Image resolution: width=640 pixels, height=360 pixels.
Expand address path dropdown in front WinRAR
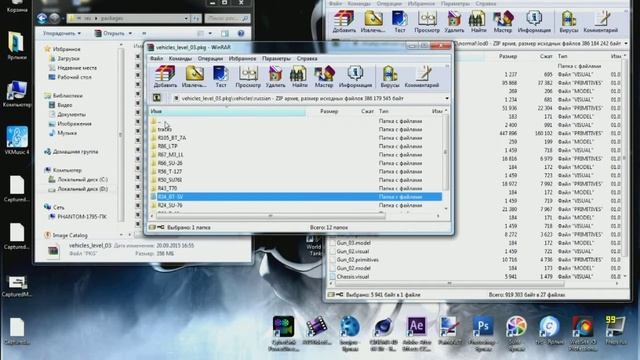point(447,98)
